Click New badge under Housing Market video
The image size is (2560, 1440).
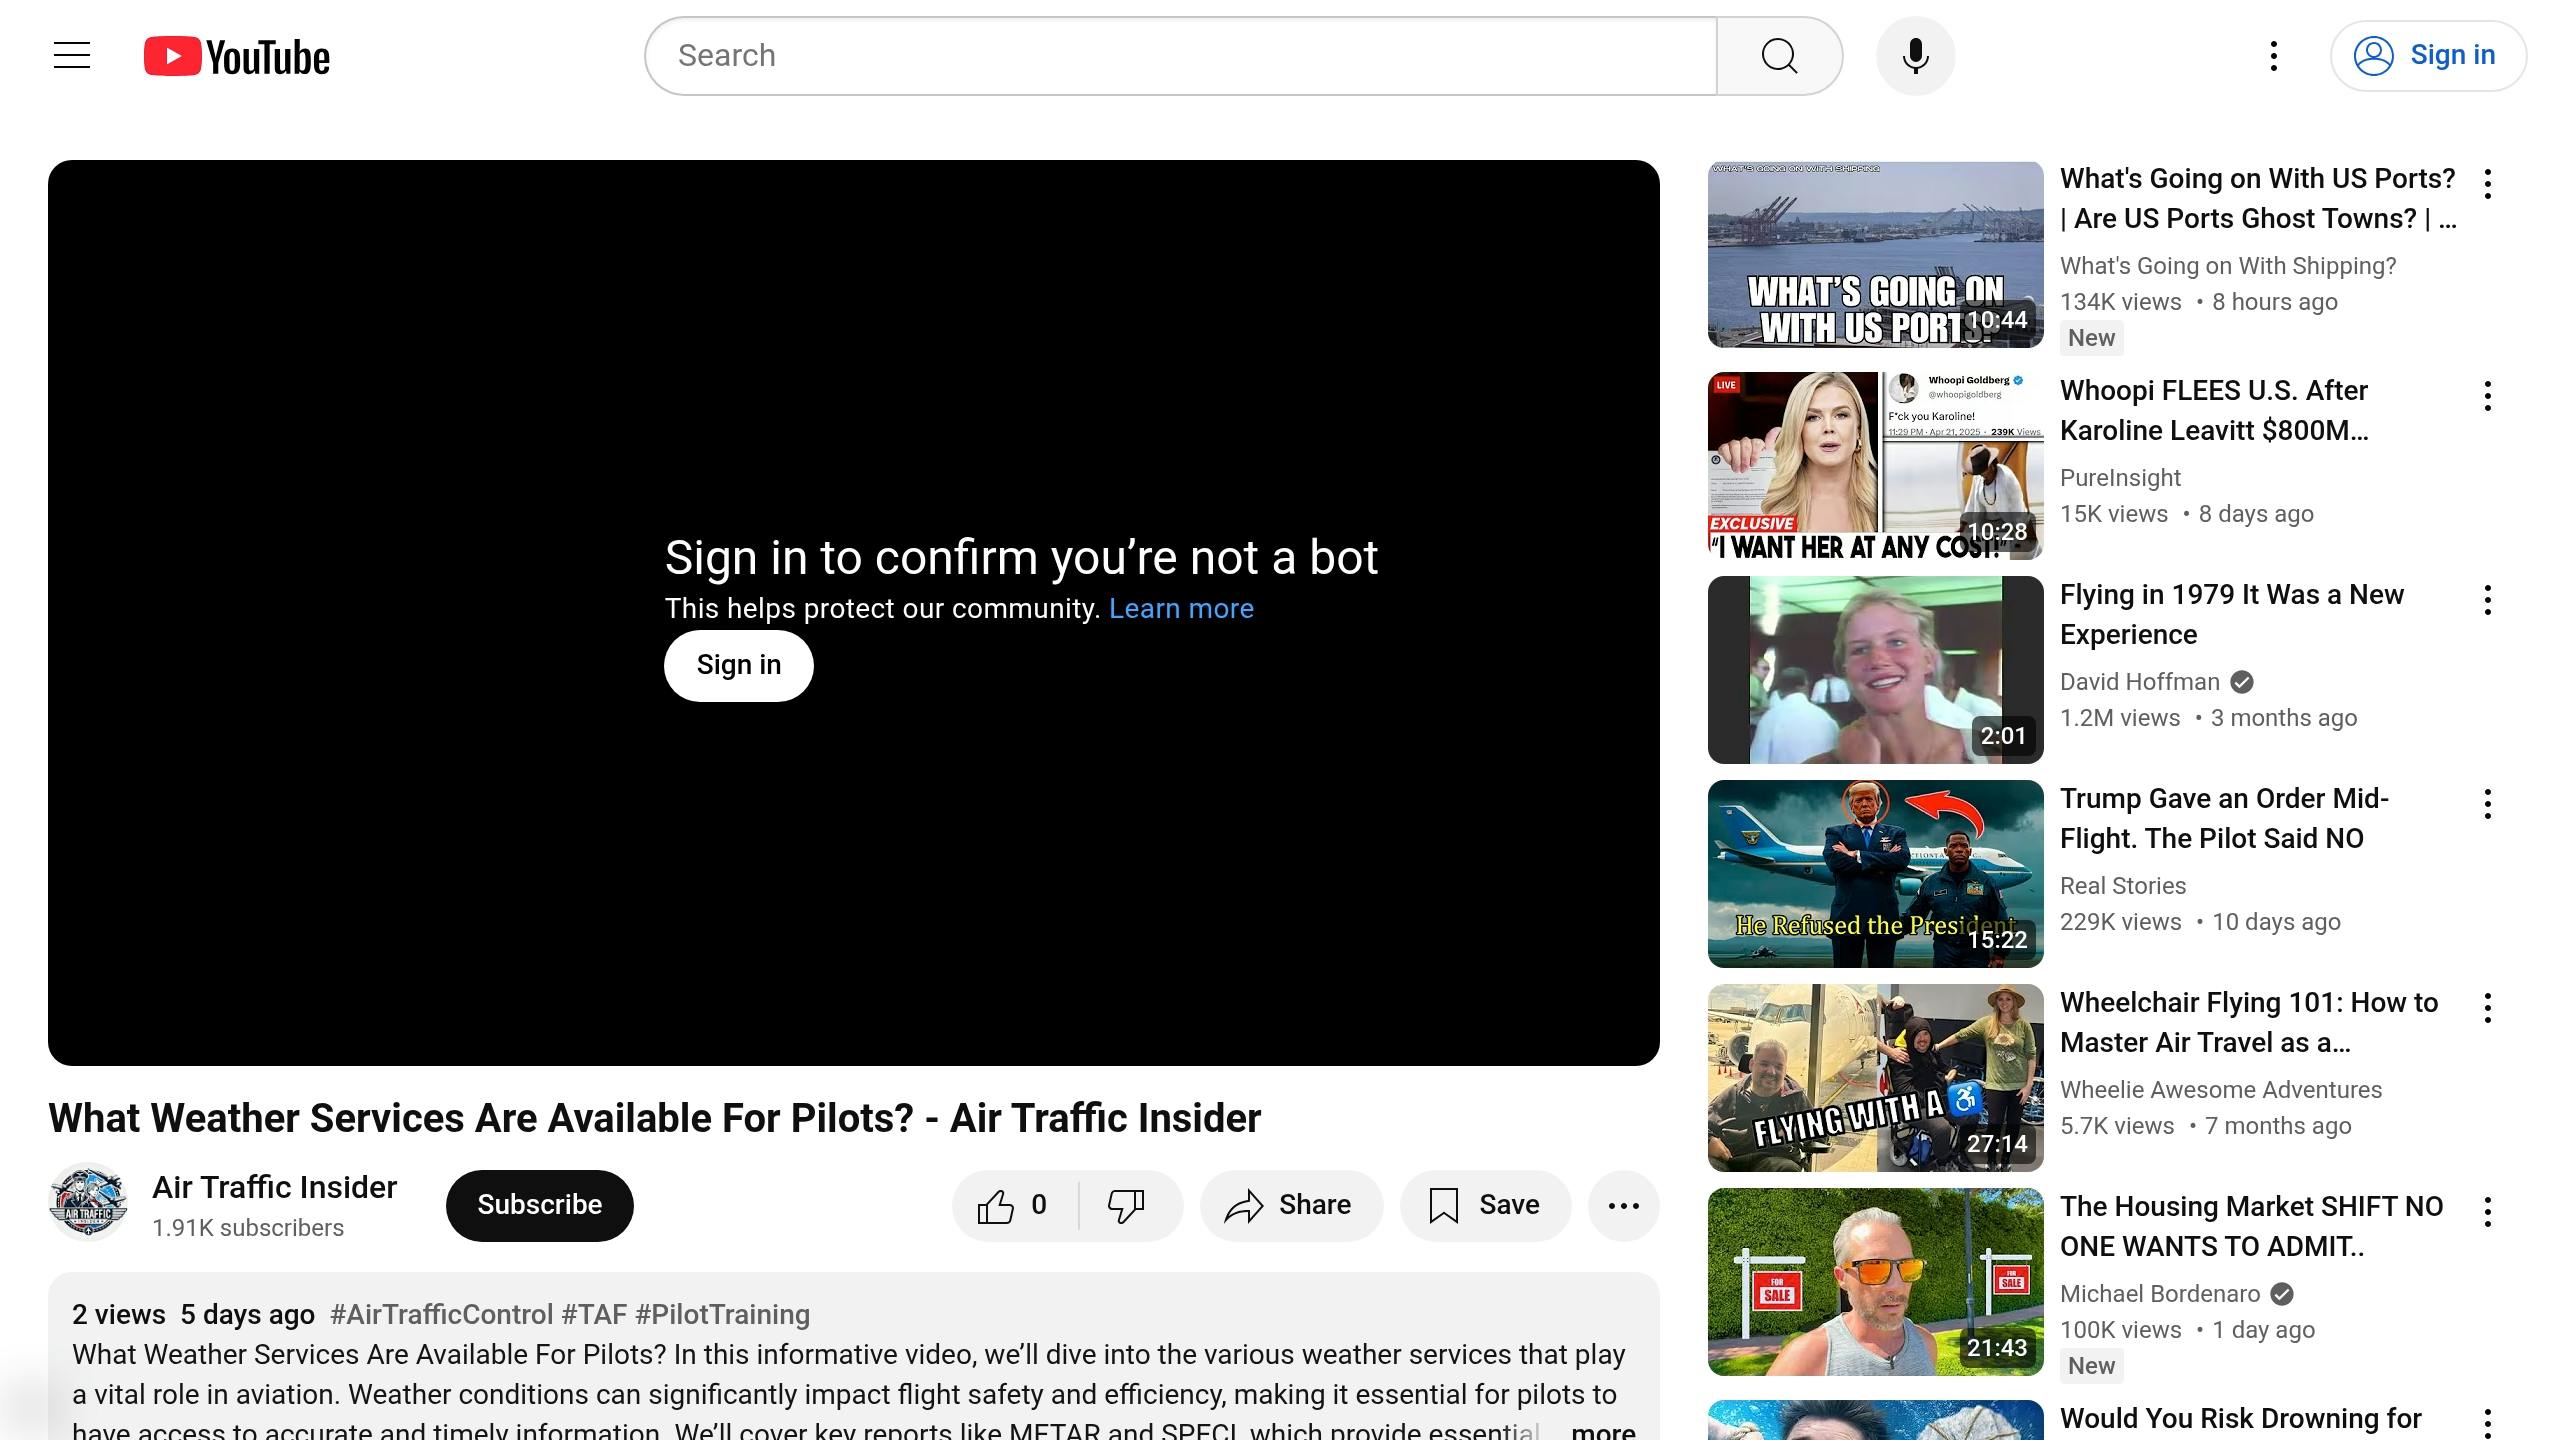pyautogui.click(x=2091, y=1366)
